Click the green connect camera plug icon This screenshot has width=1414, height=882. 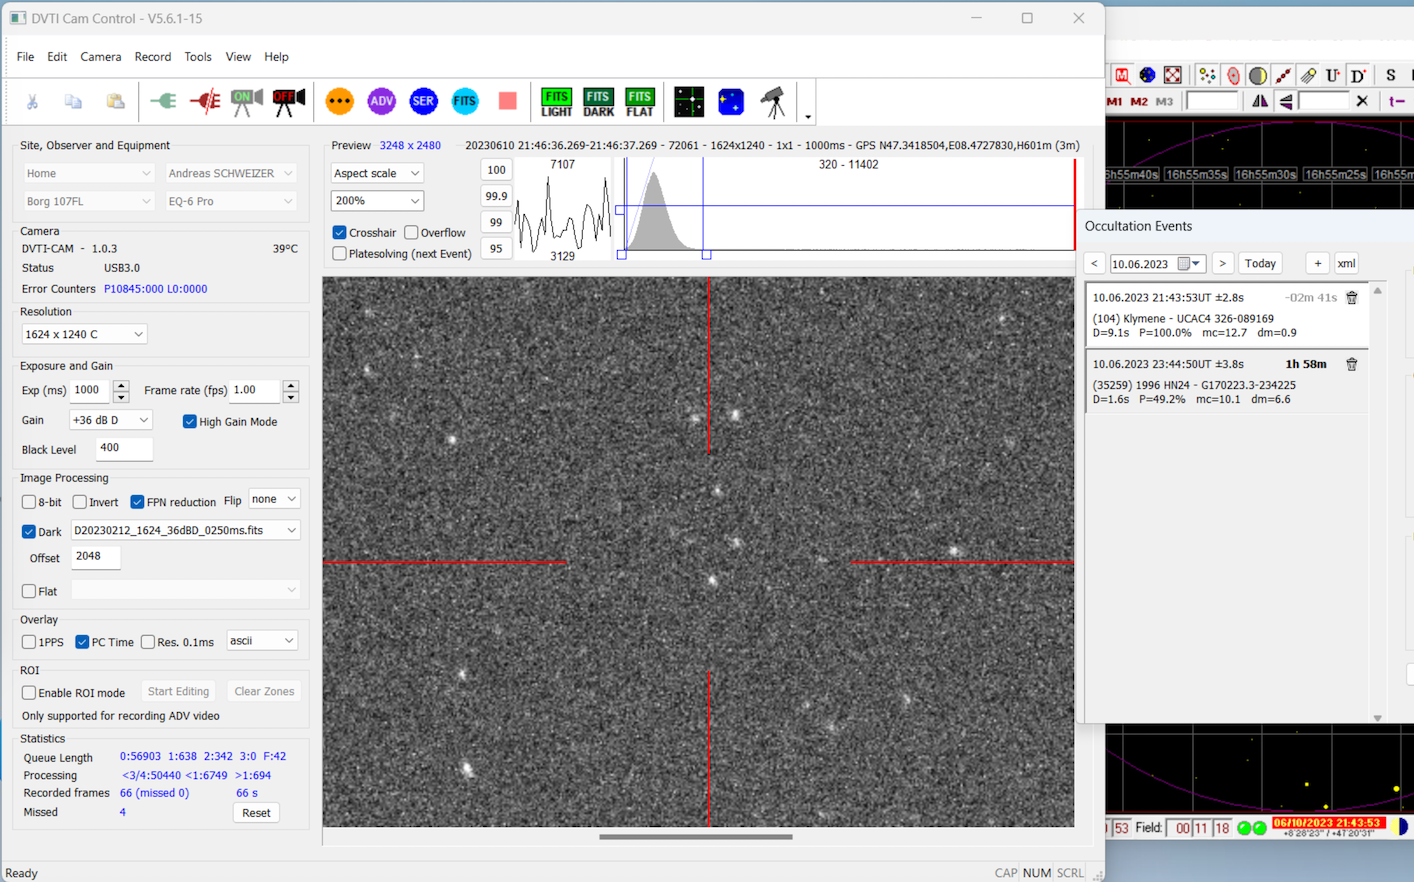coord(163,101)
